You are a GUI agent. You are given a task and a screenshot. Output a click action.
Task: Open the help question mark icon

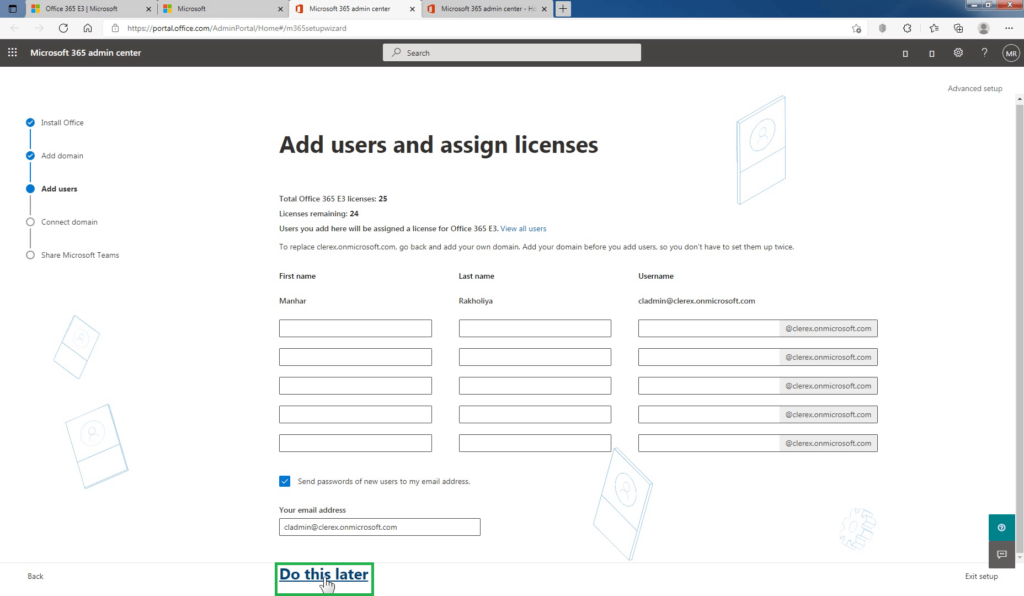(x=984, y=53)
